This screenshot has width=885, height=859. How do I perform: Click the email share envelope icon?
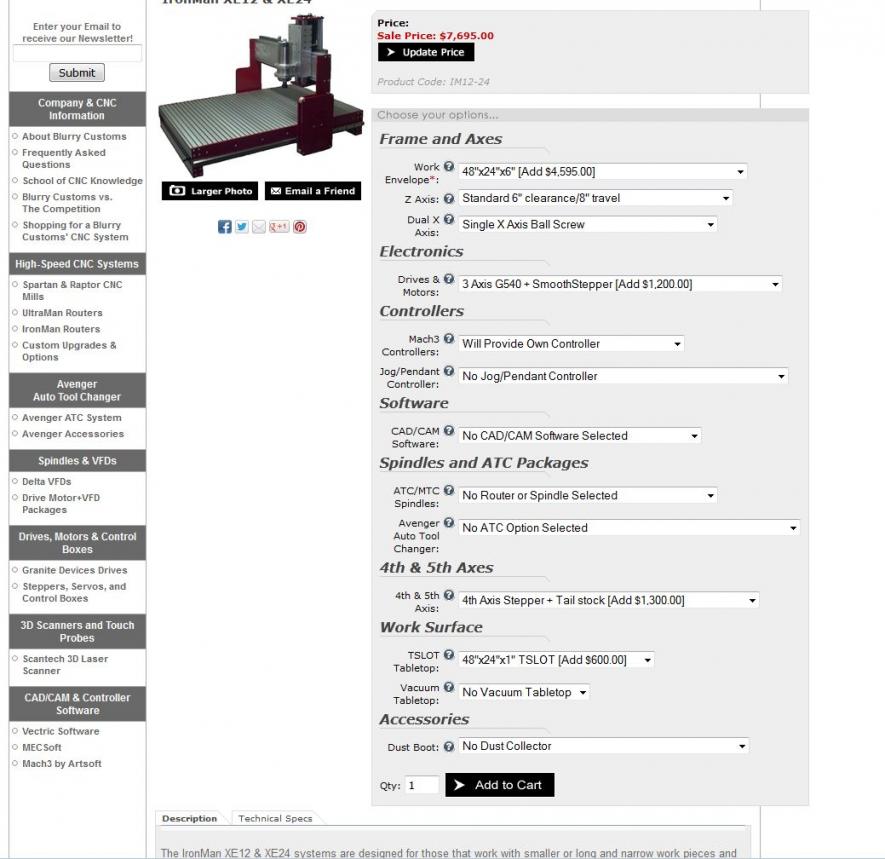(258, 227)
